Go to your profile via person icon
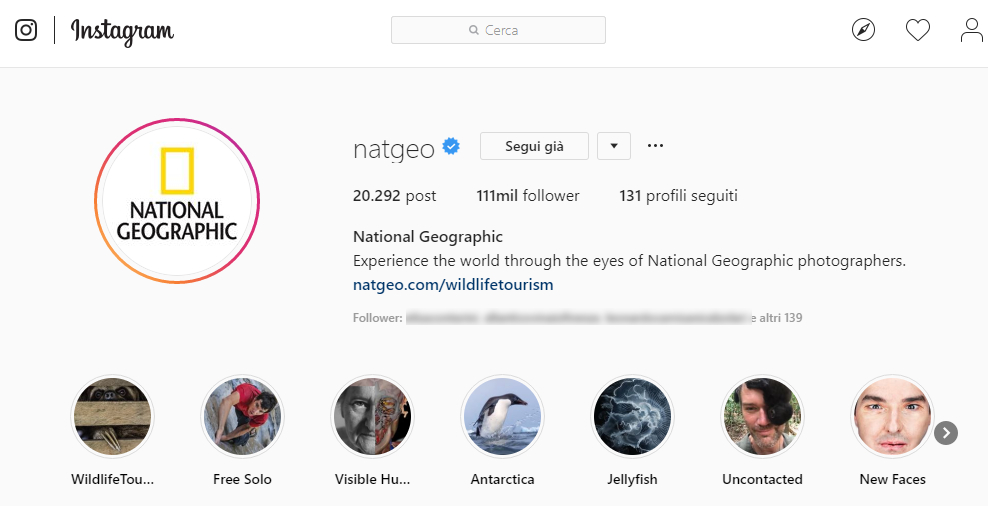Screen dimensions: 988x506 click(971, 30)
